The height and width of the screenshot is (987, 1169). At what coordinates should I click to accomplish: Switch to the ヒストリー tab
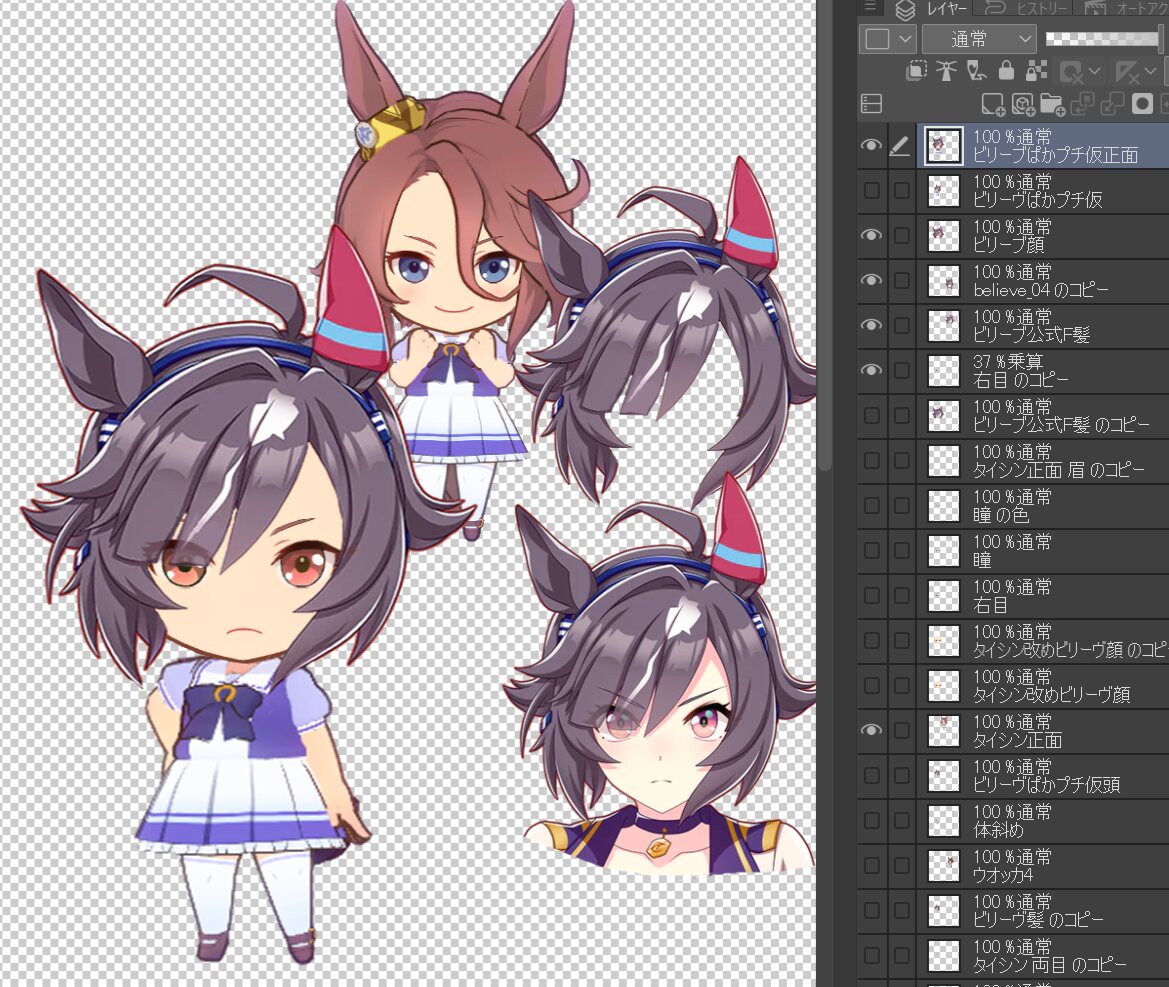point(1022,9)
